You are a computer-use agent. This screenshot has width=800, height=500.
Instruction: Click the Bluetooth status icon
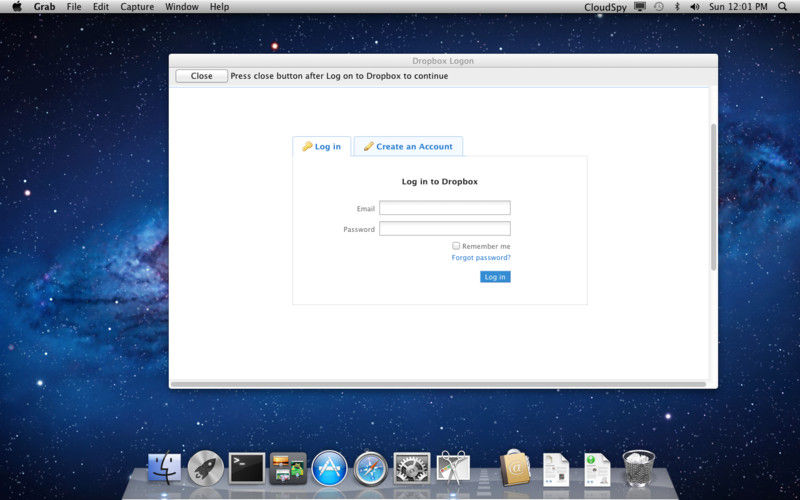click(x=677, y=7)
